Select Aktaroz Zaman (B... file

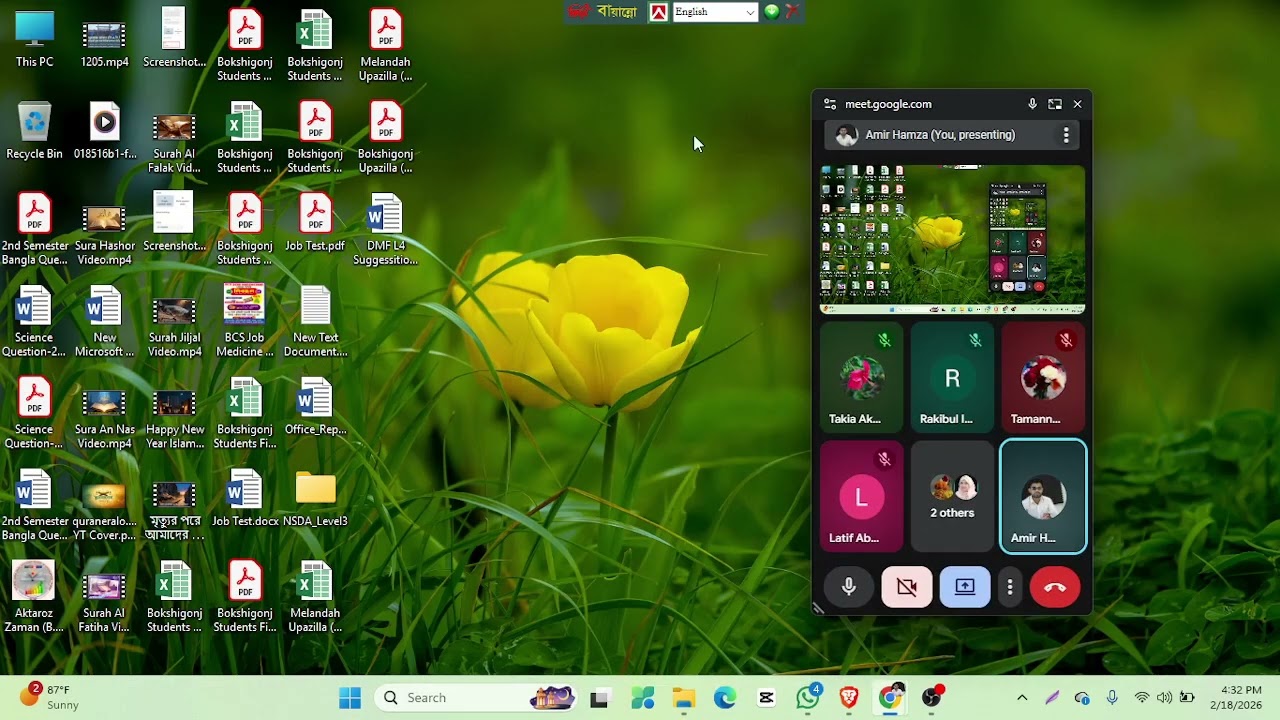point(34,598)
